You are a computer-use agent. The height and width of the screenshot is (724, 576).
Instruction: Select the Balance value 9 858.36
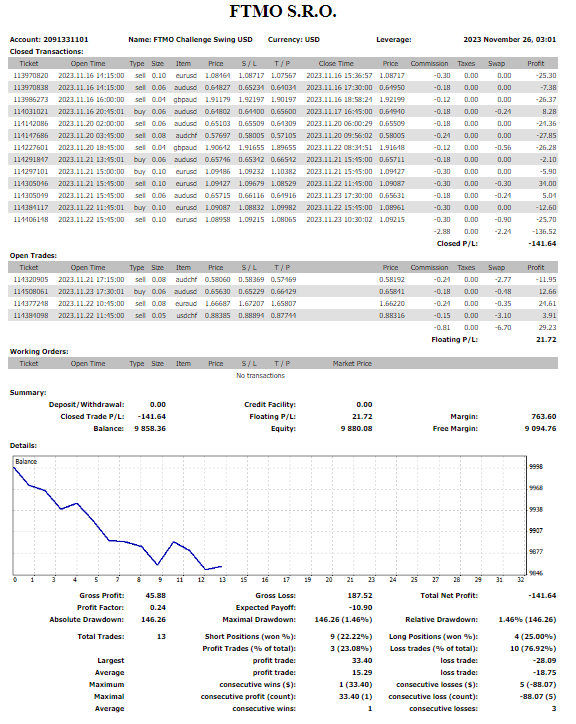click(x=150, y=429)
